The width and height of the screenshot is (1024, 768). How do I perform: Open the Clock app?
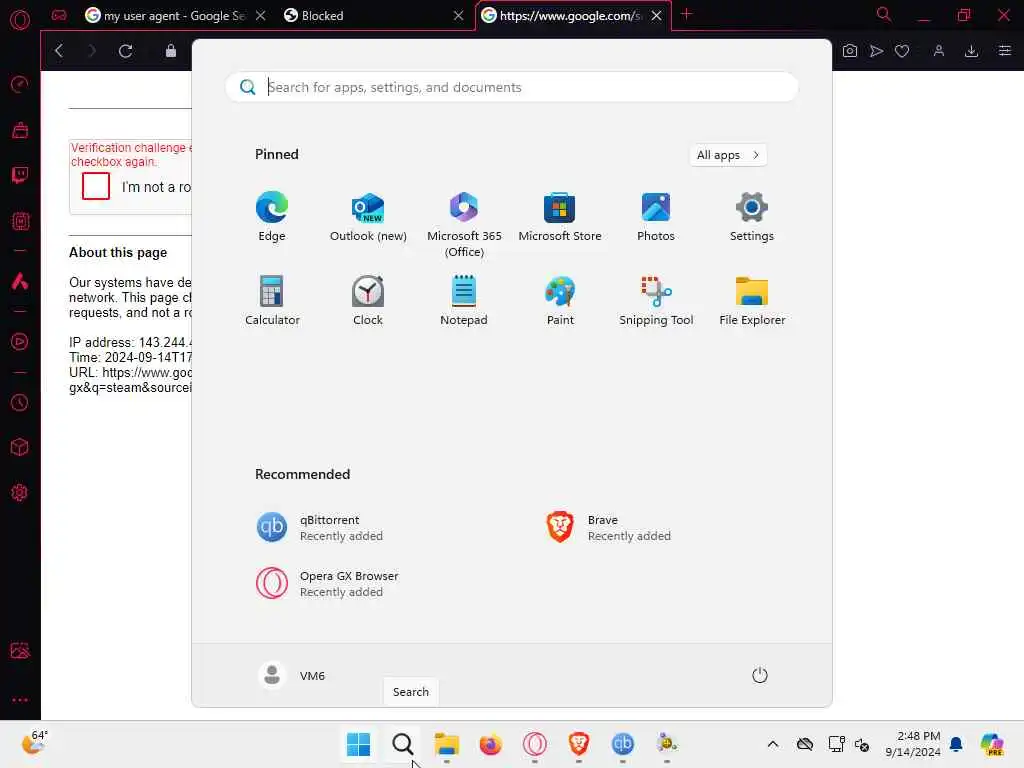pos(368,300)
